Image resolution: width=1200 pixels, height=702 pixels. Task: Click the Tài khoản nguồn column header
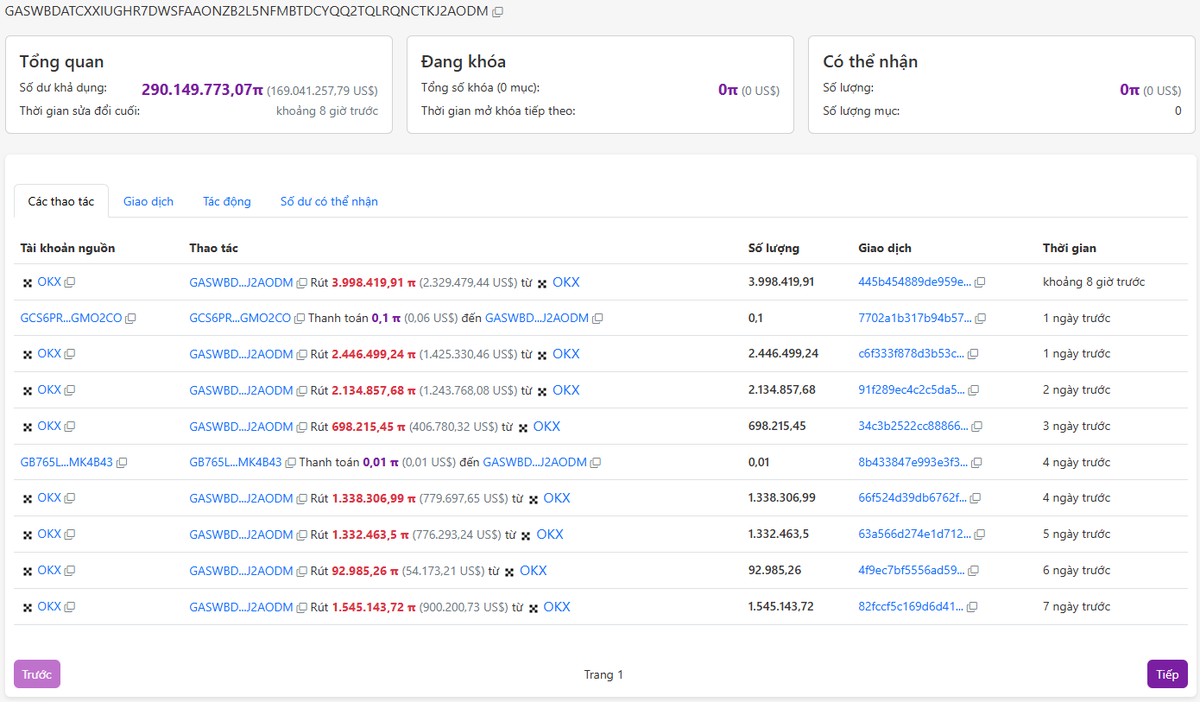(x=67, y=248)
